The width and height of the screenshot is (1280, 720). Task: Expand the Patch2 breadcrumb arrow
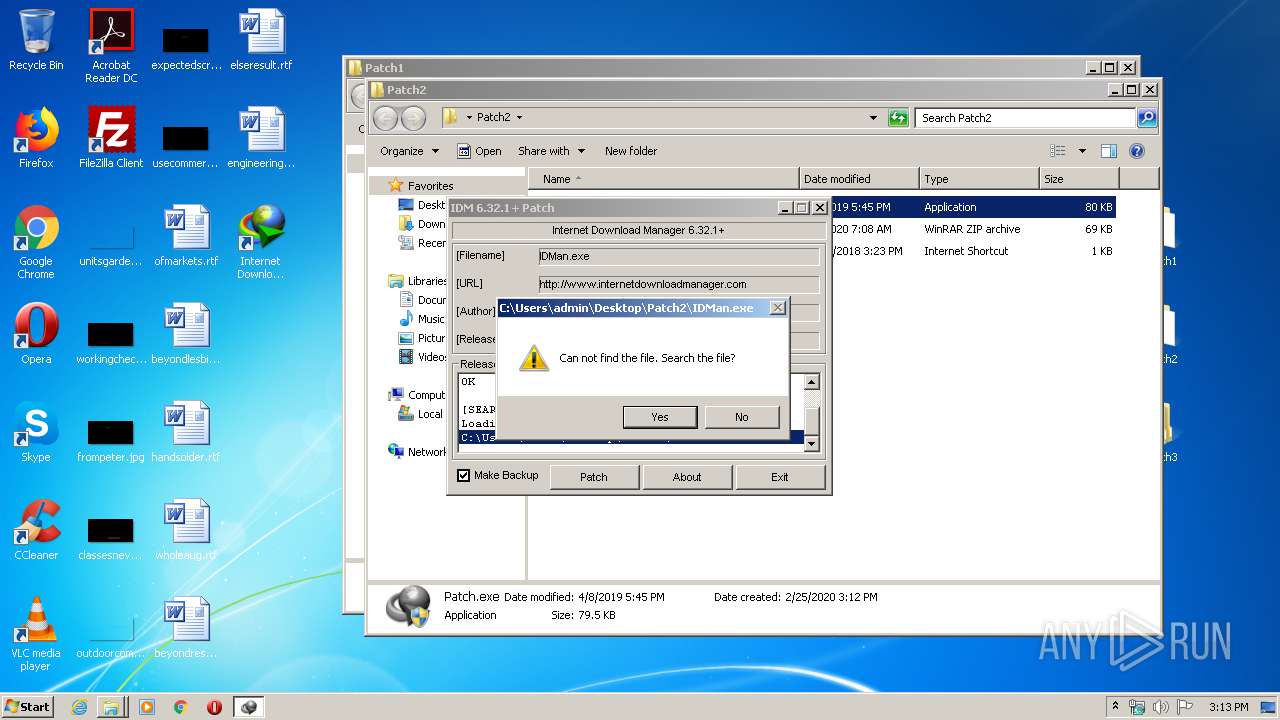pos(519,118)
